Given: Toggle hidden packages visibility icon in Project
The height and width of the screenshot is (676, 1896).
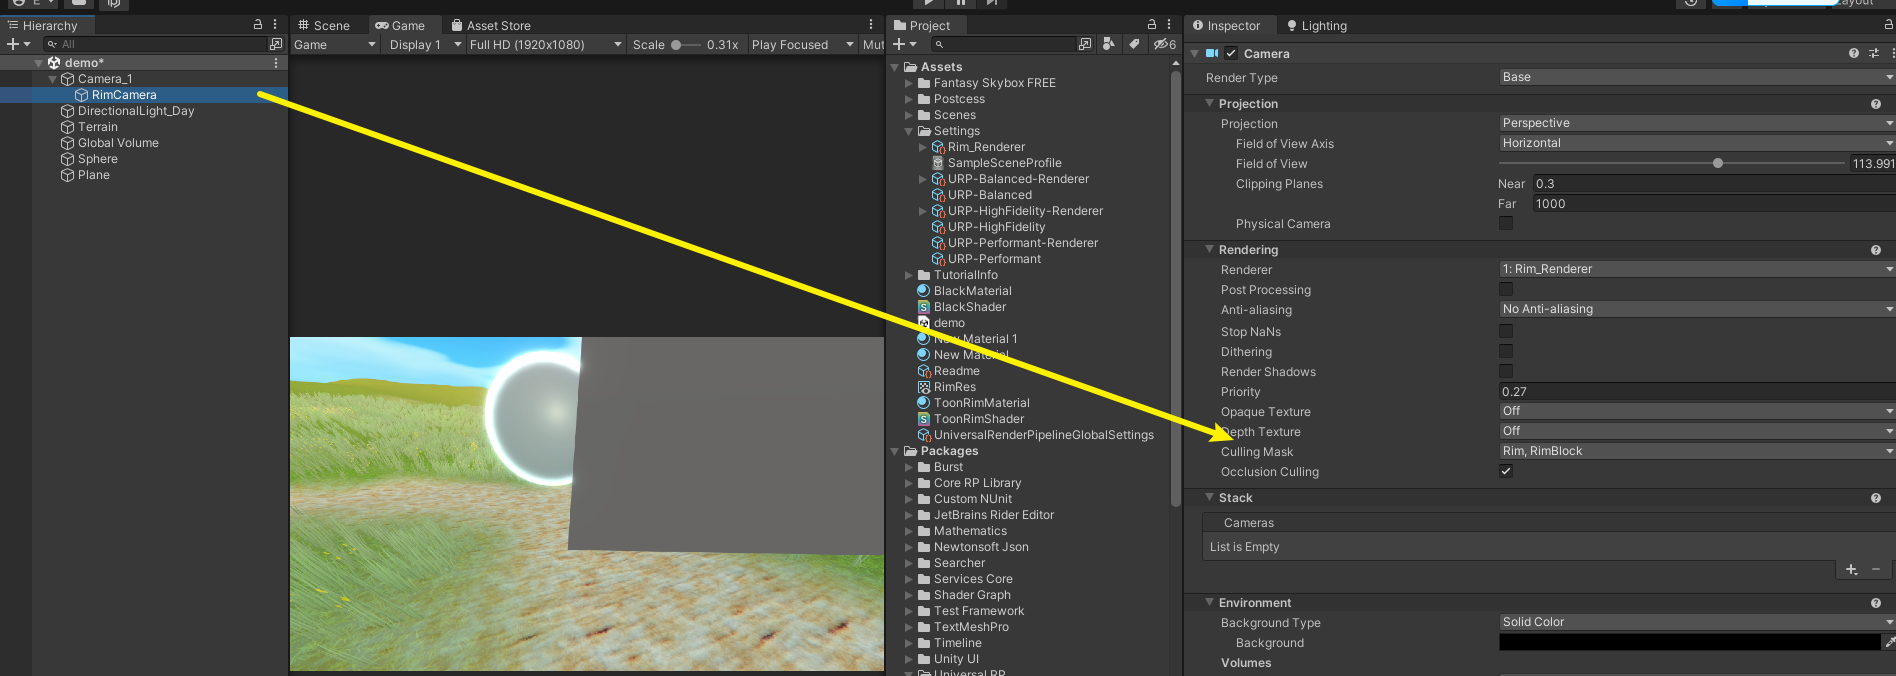Looking at the screenshot, I should (1164, 44).
